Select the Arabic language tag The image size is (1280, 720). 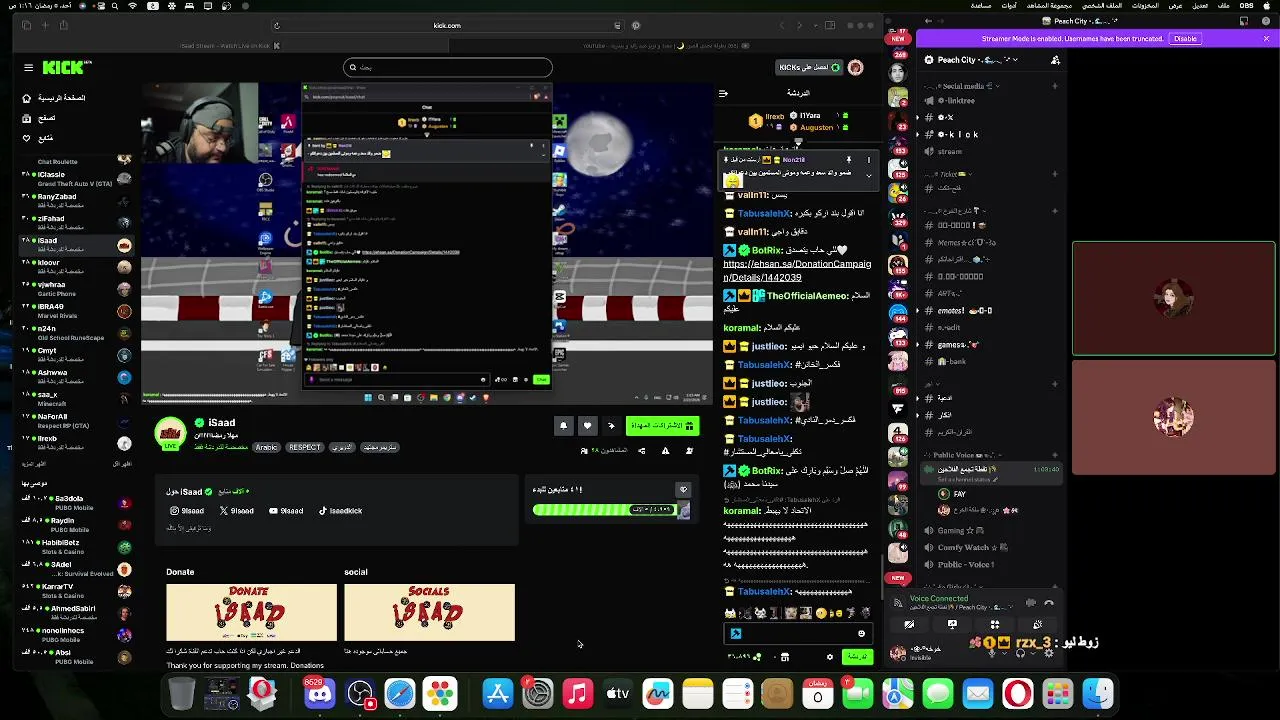click(266, 447)
